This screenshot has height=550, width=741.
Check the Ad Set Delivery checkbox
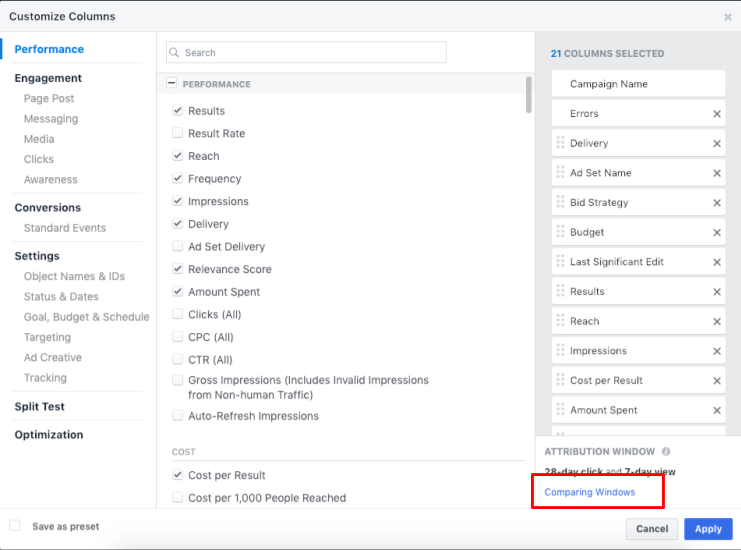[x=178, y=246]
